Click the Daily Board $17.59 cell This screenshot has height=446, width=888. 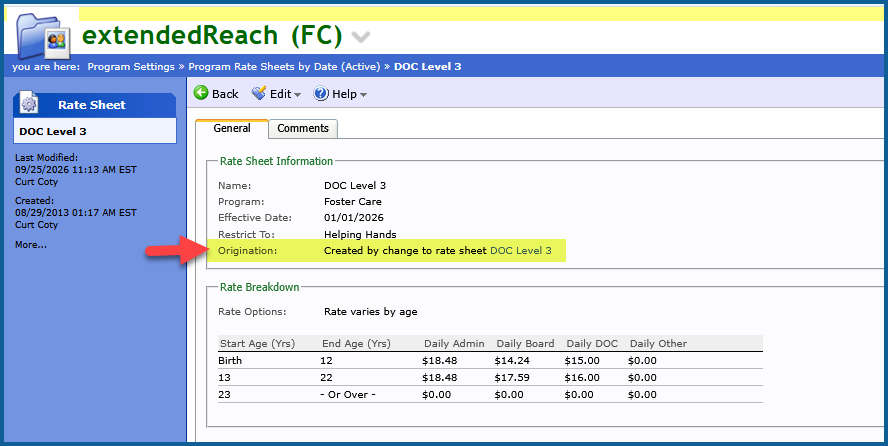coord(512,378)
